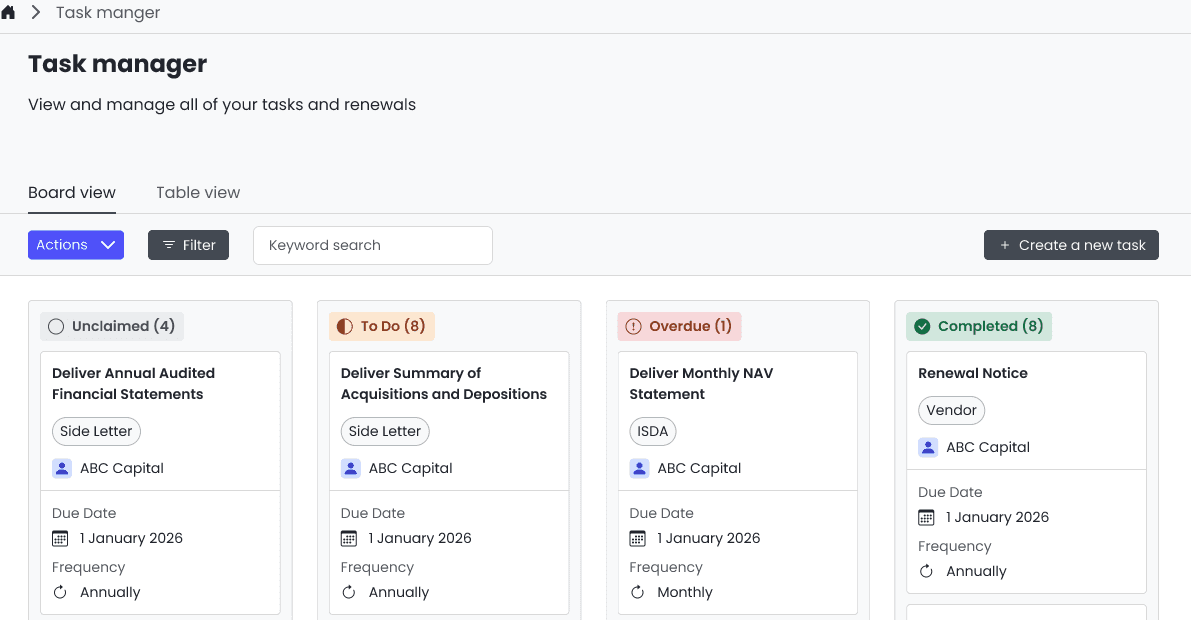This screenshot has height=620, width=1191.
Task: Click user icon on Renewal Notice card
Action: (x=928, y=447)
